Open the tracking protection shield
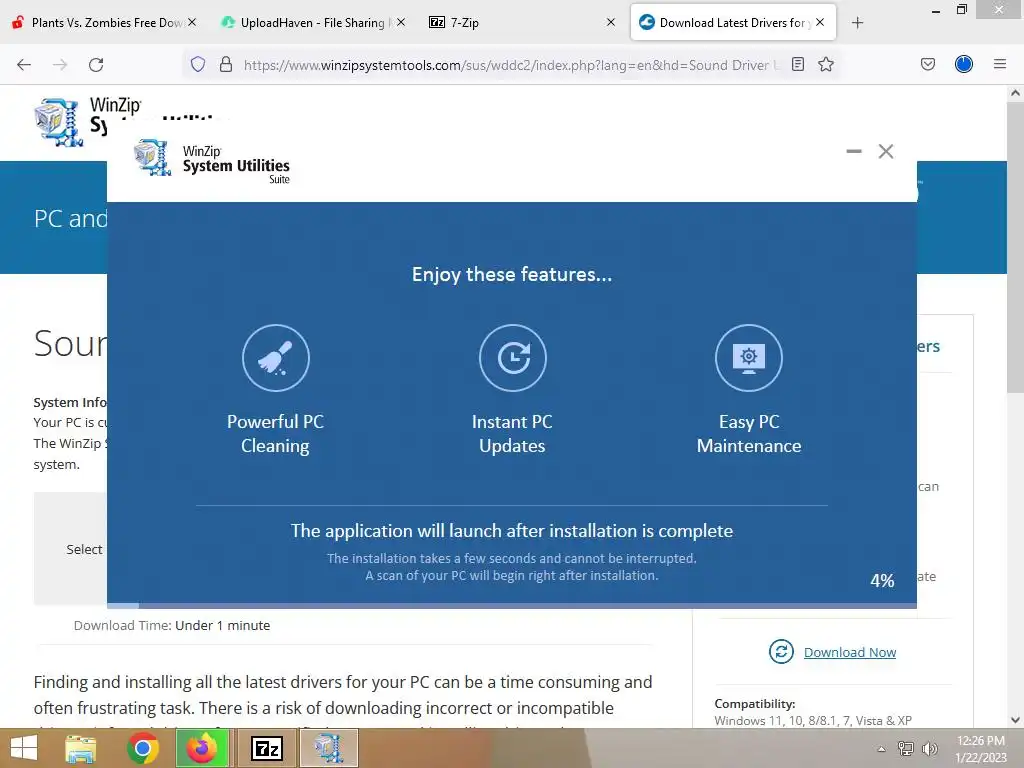The width and height of the screenshot is (1024, 768). pos(198,64)
